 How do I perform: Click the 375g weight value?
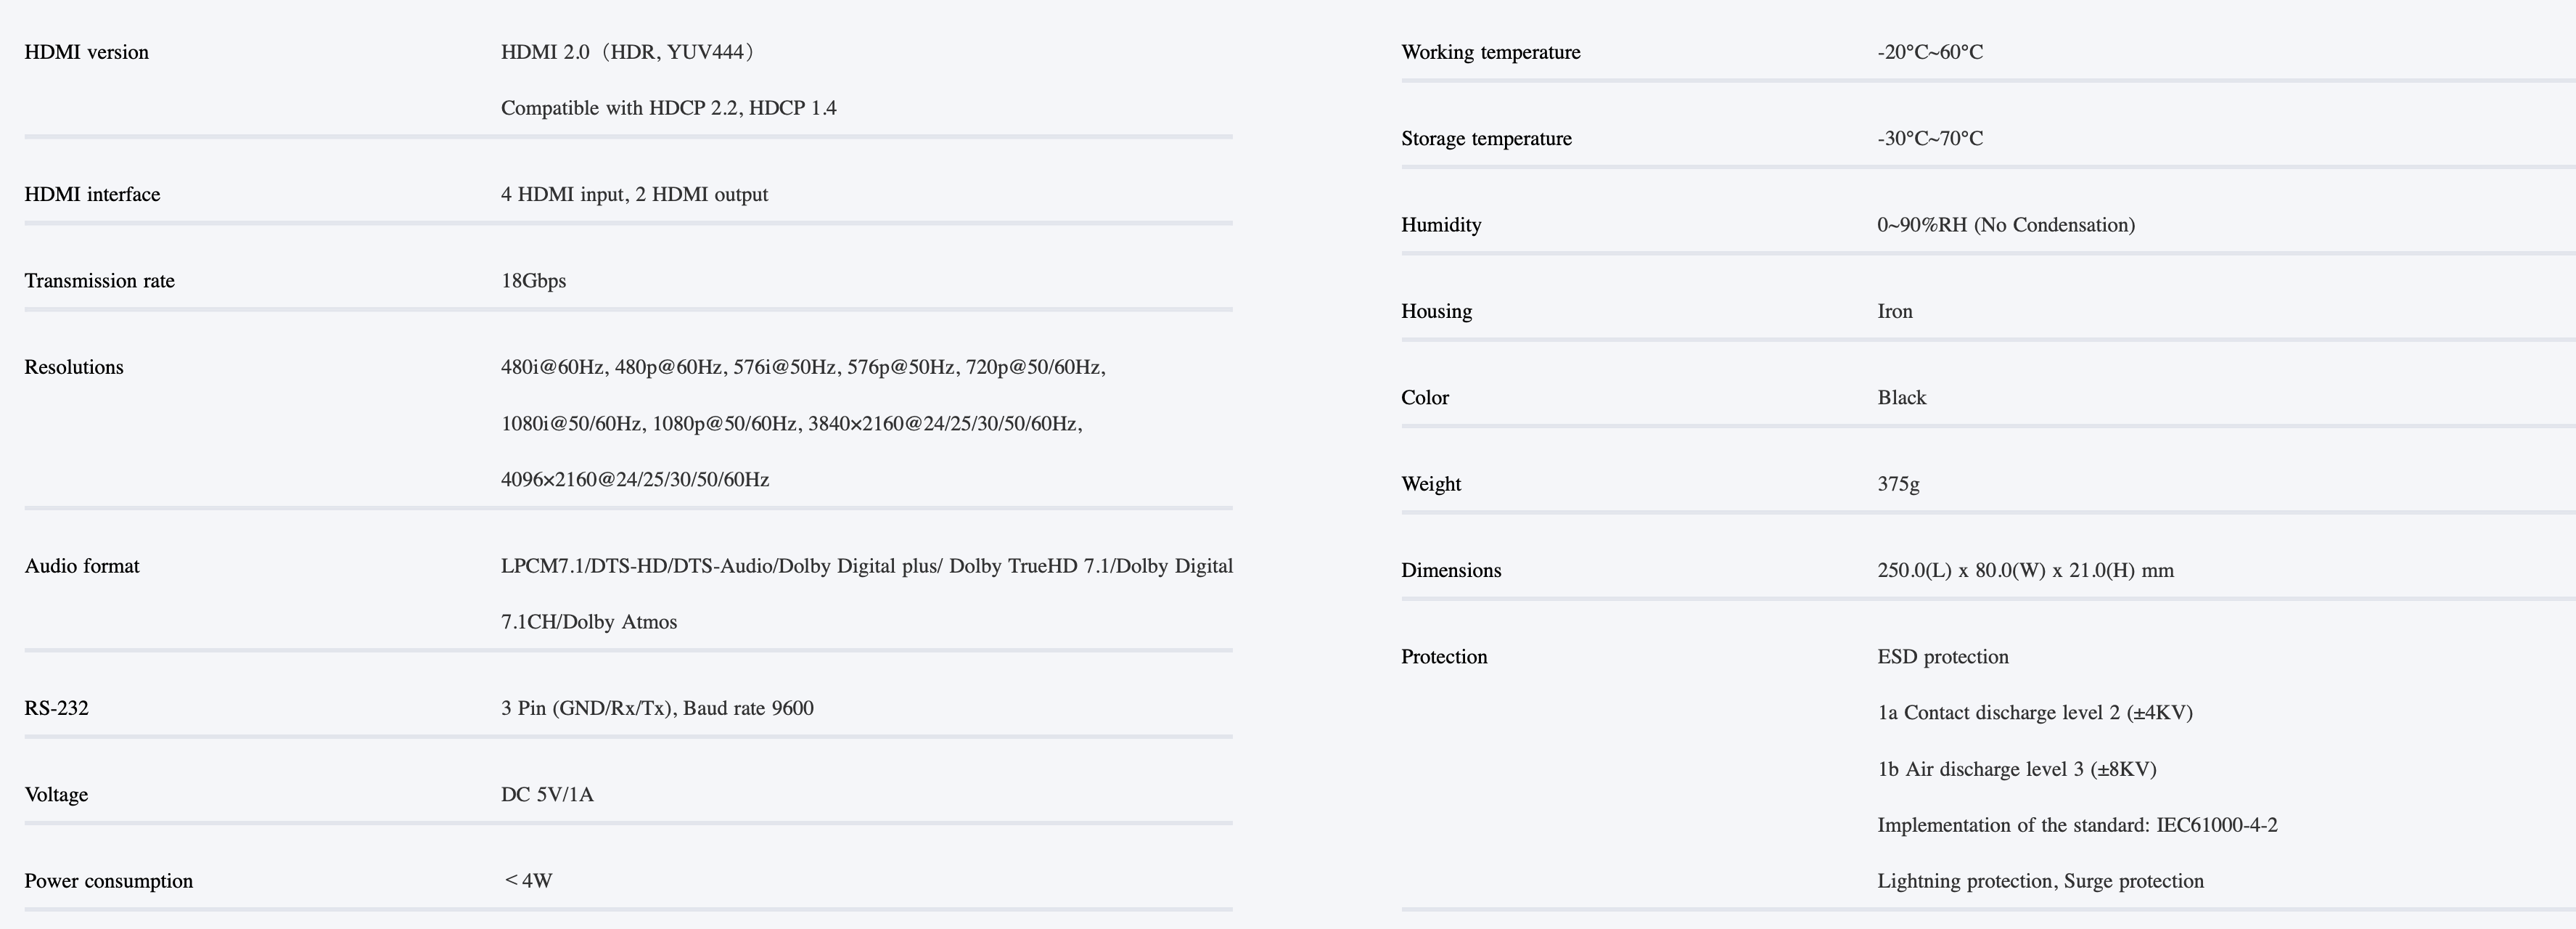tap(1898, 484)
